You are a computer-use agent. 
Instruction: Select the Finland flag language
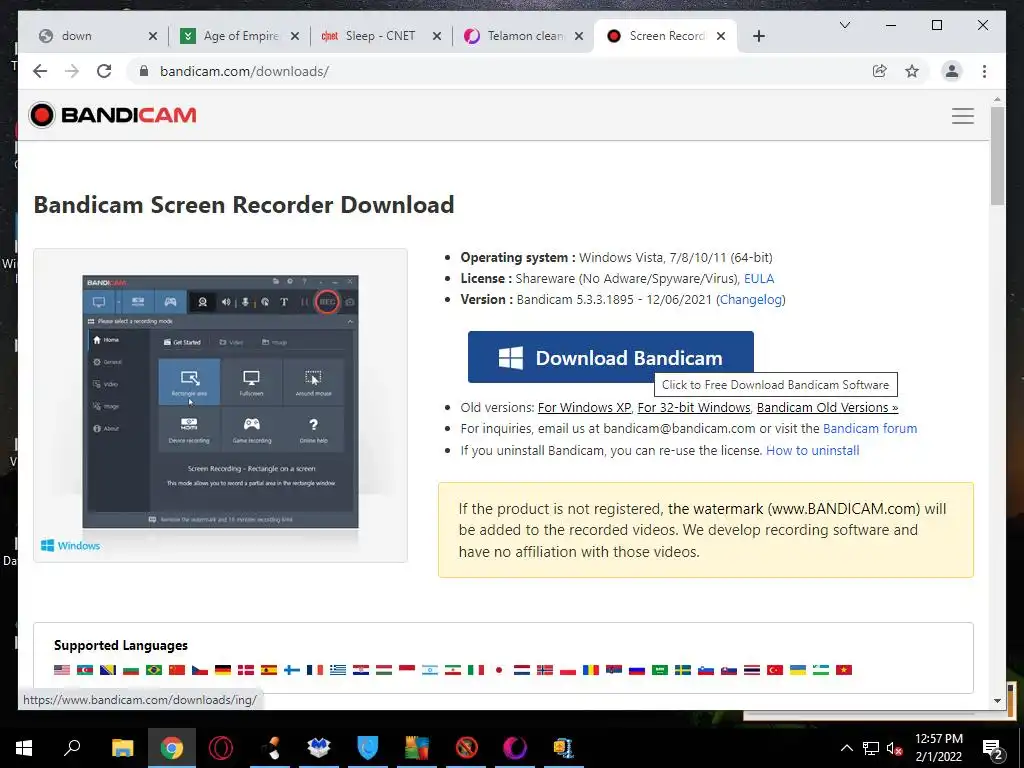(292, 670)
